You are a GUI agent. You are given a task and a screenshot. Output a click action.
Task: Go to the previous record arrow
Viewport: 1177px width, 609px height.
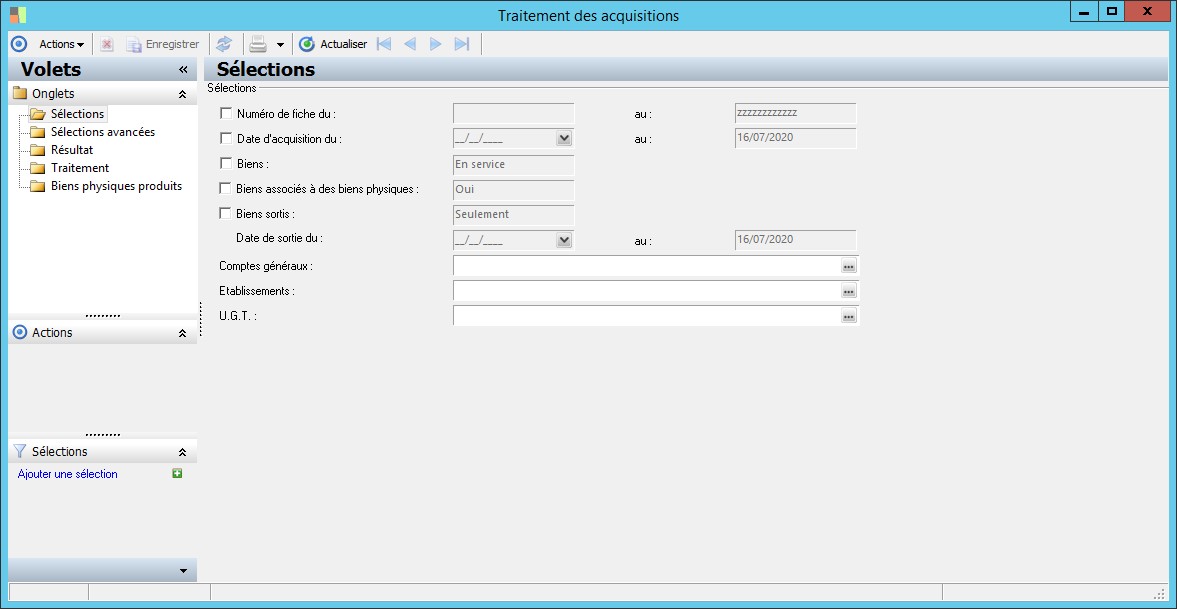(x=410, y=44)
